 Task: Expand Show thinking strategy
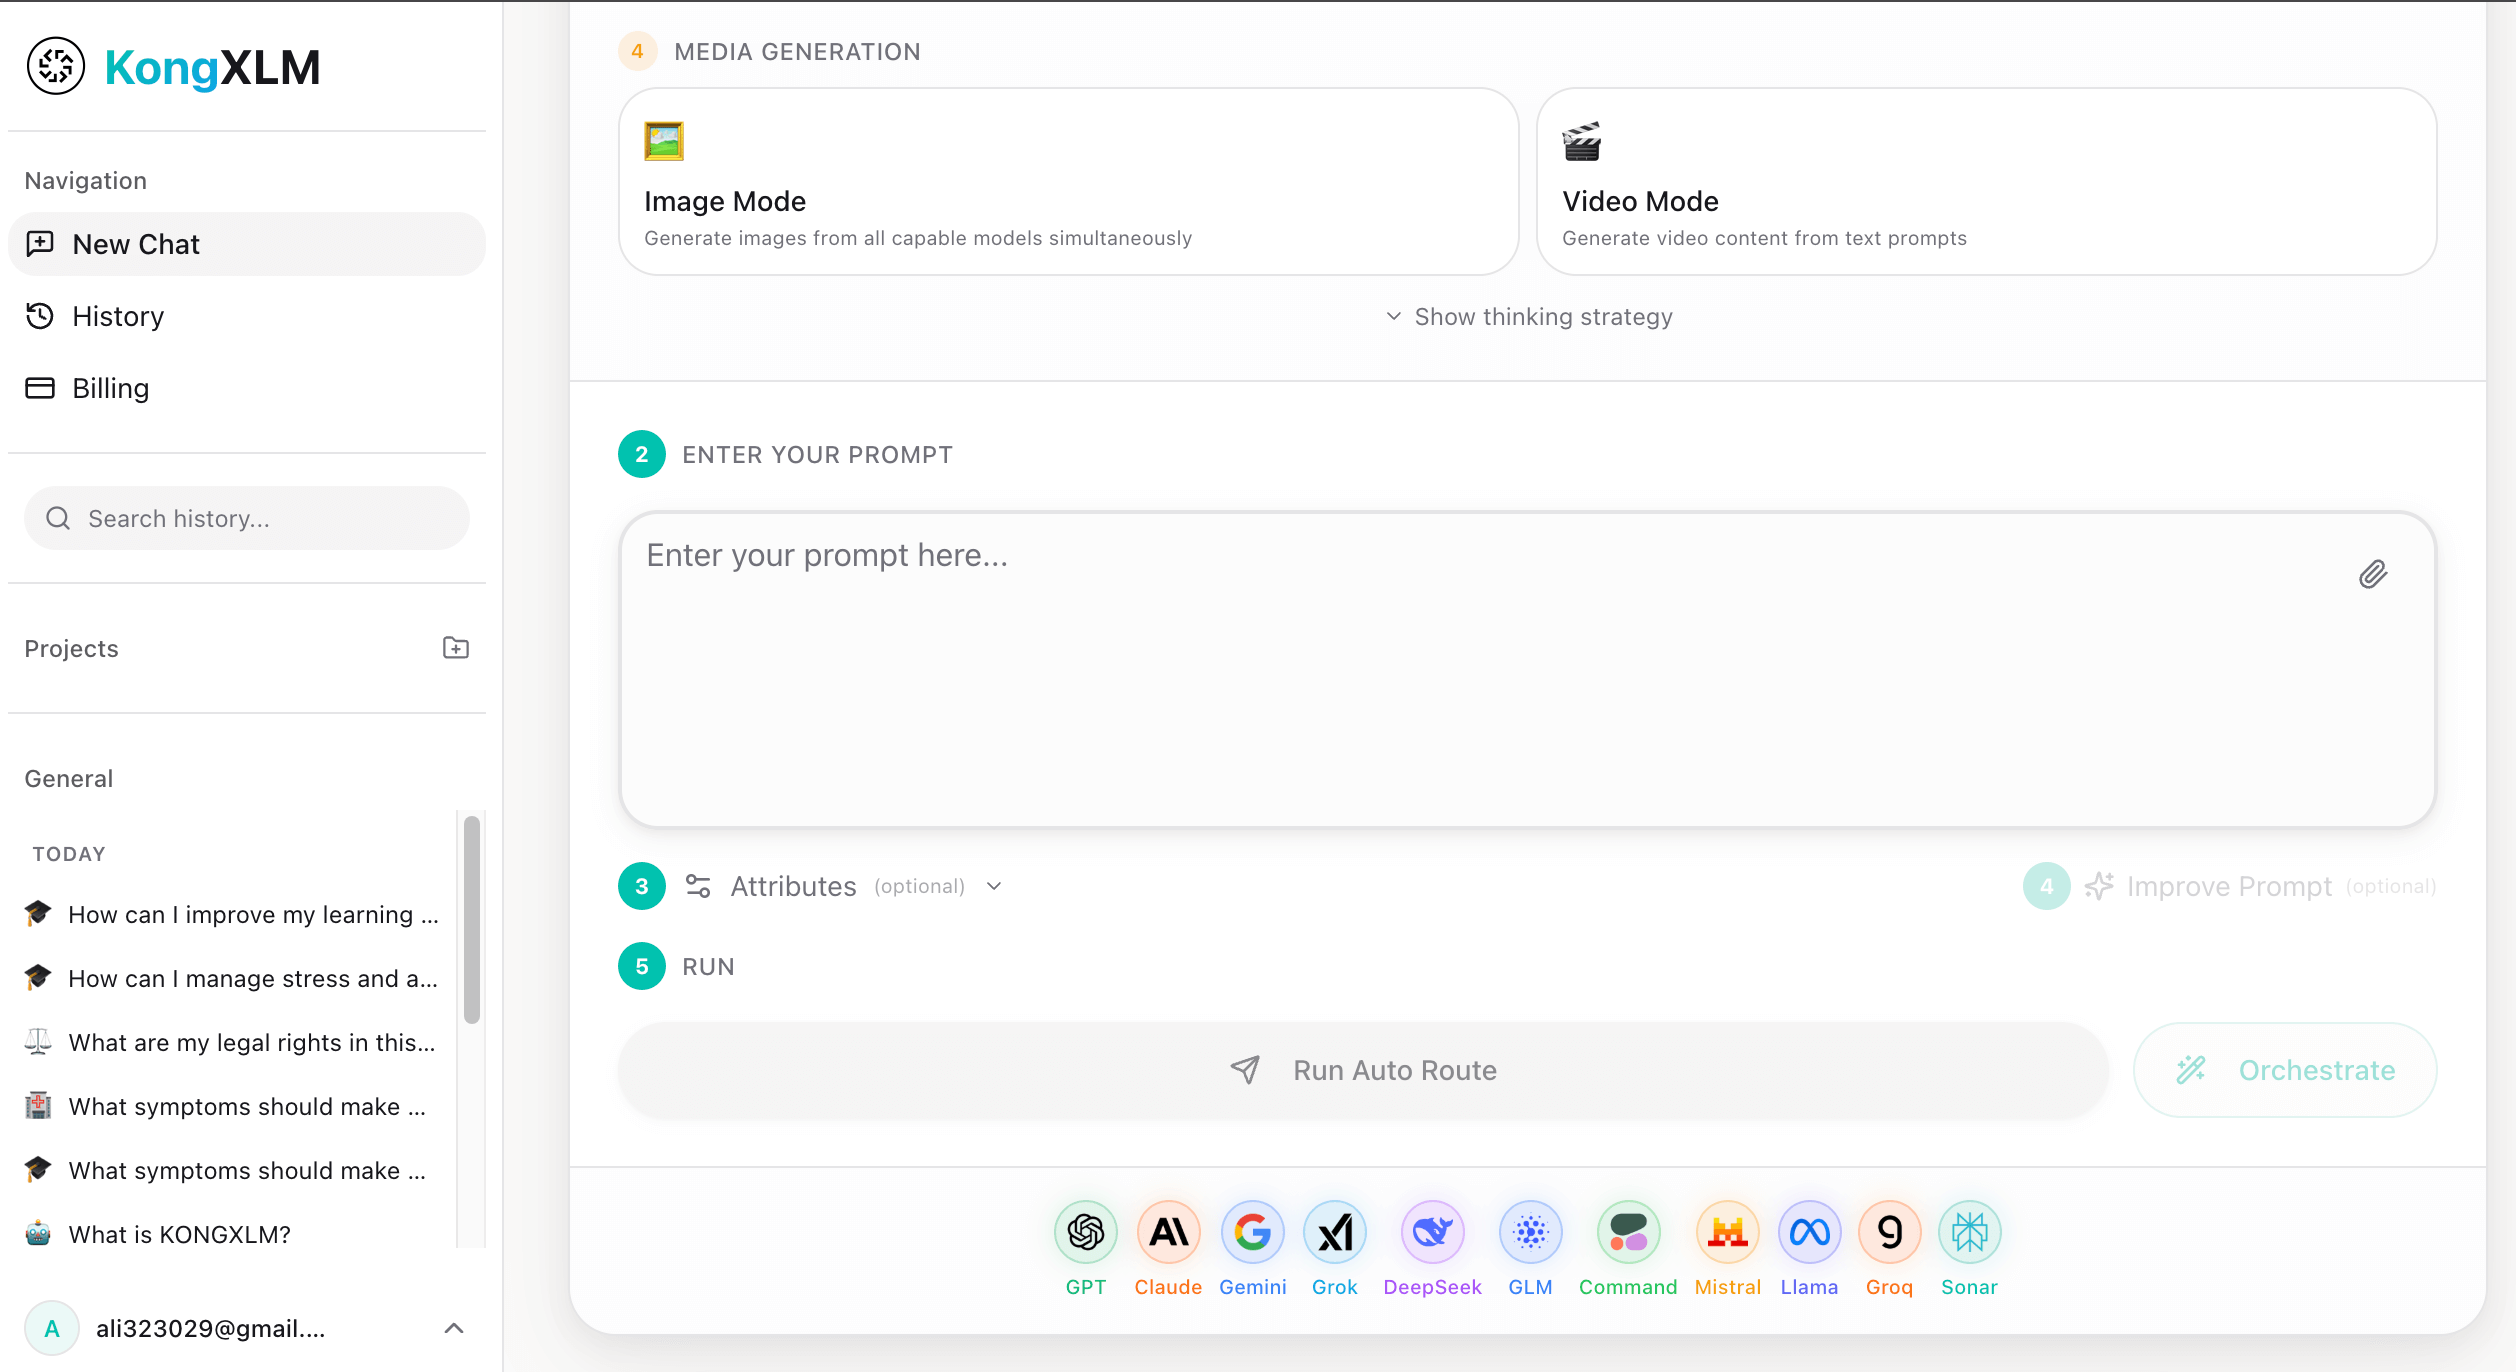coord(1528,316)
